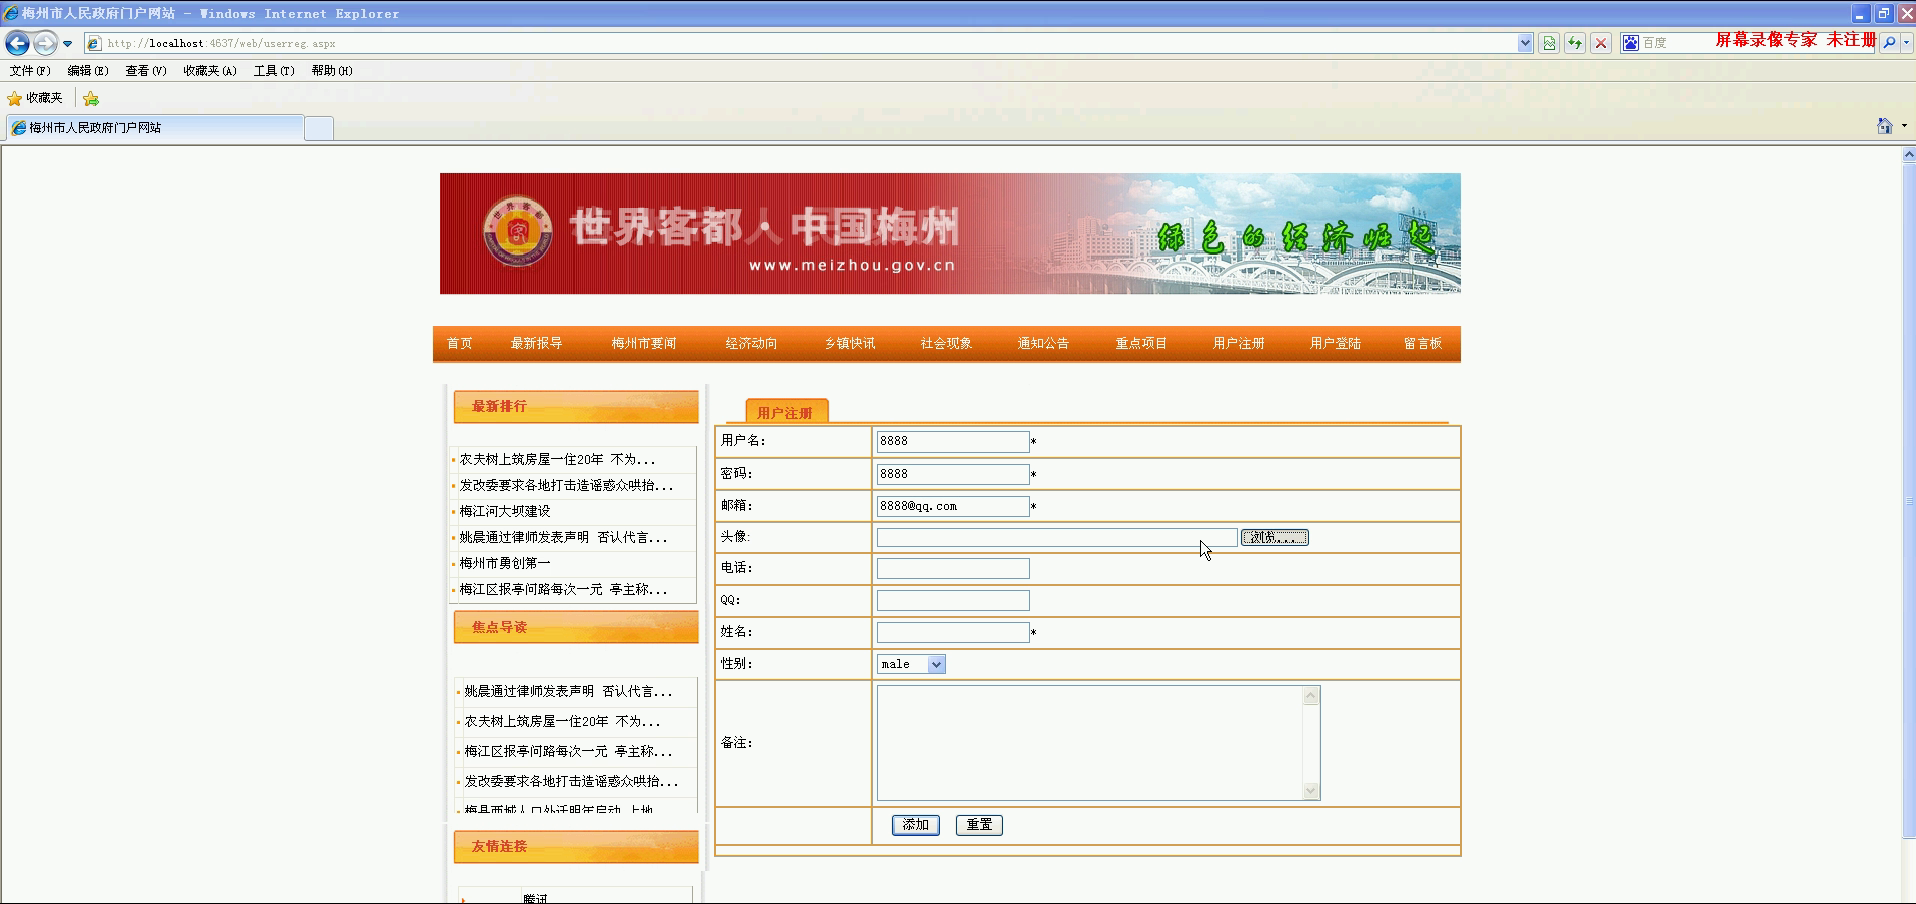Open 最新报导 navigation link
The height and width of the screenshot is (904, 1916).
537,343
